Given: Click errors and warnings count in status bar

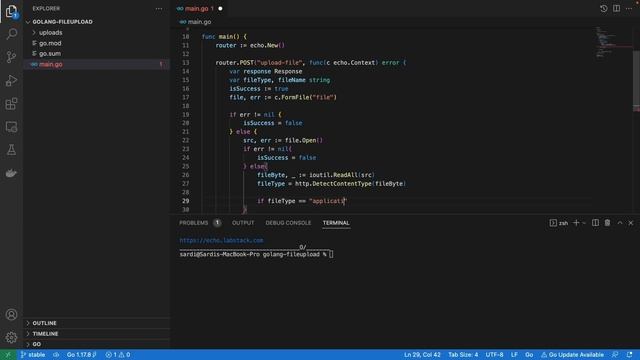Looking at the screenshot, I should pos(118,355).
